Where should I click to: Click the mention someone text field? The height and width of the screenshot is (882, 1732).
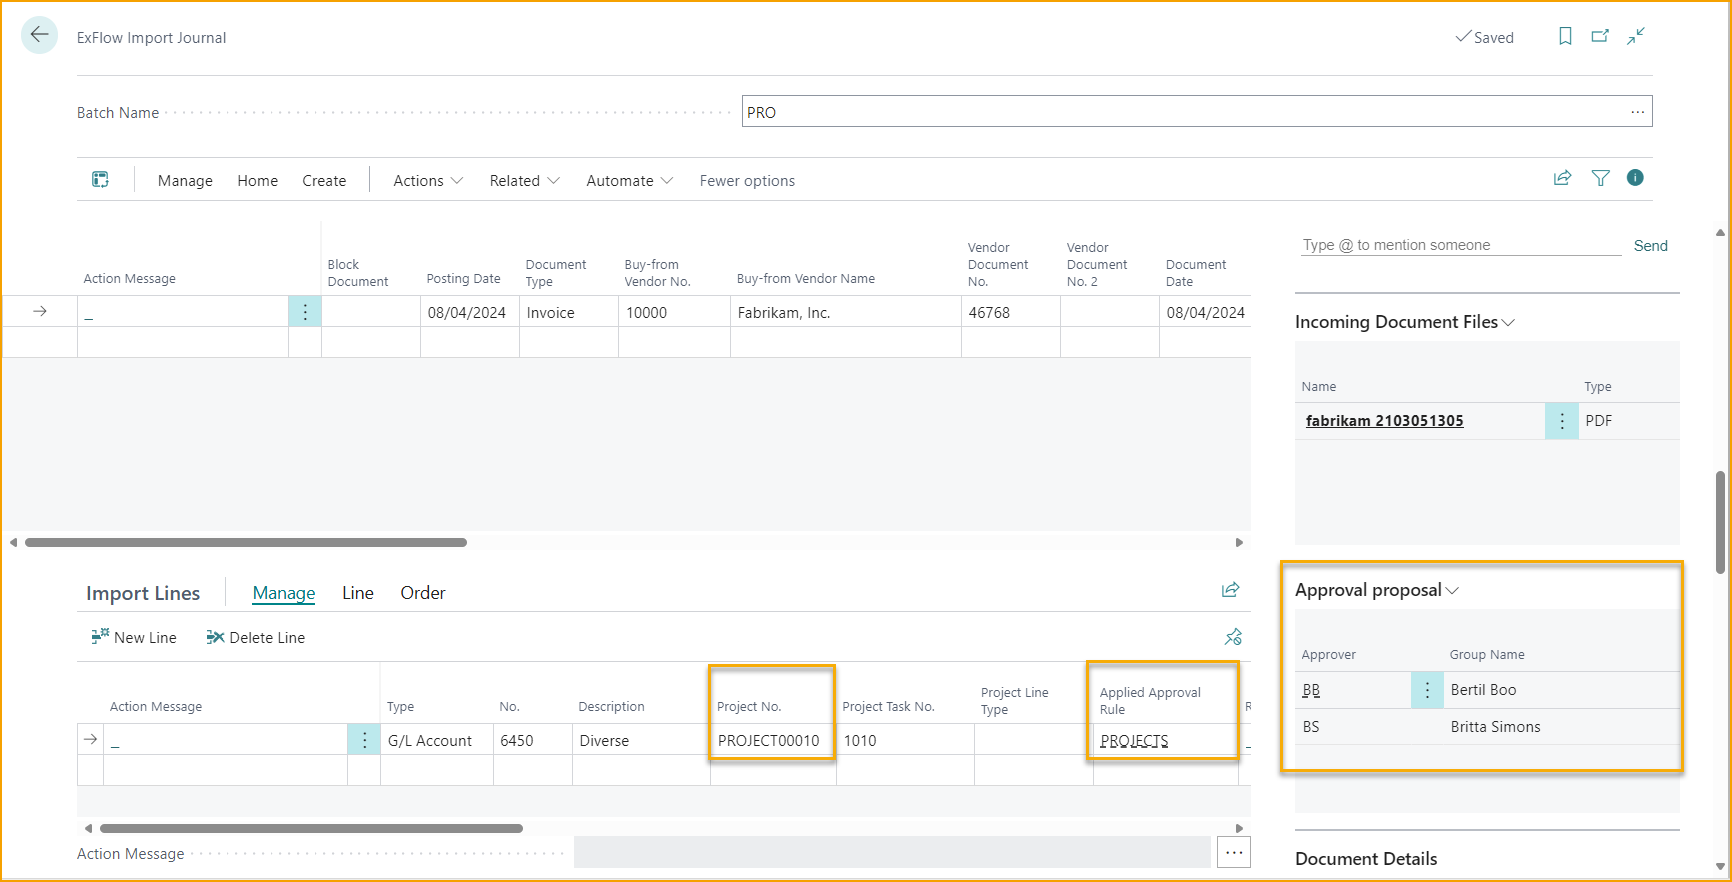pos(1460,245)
